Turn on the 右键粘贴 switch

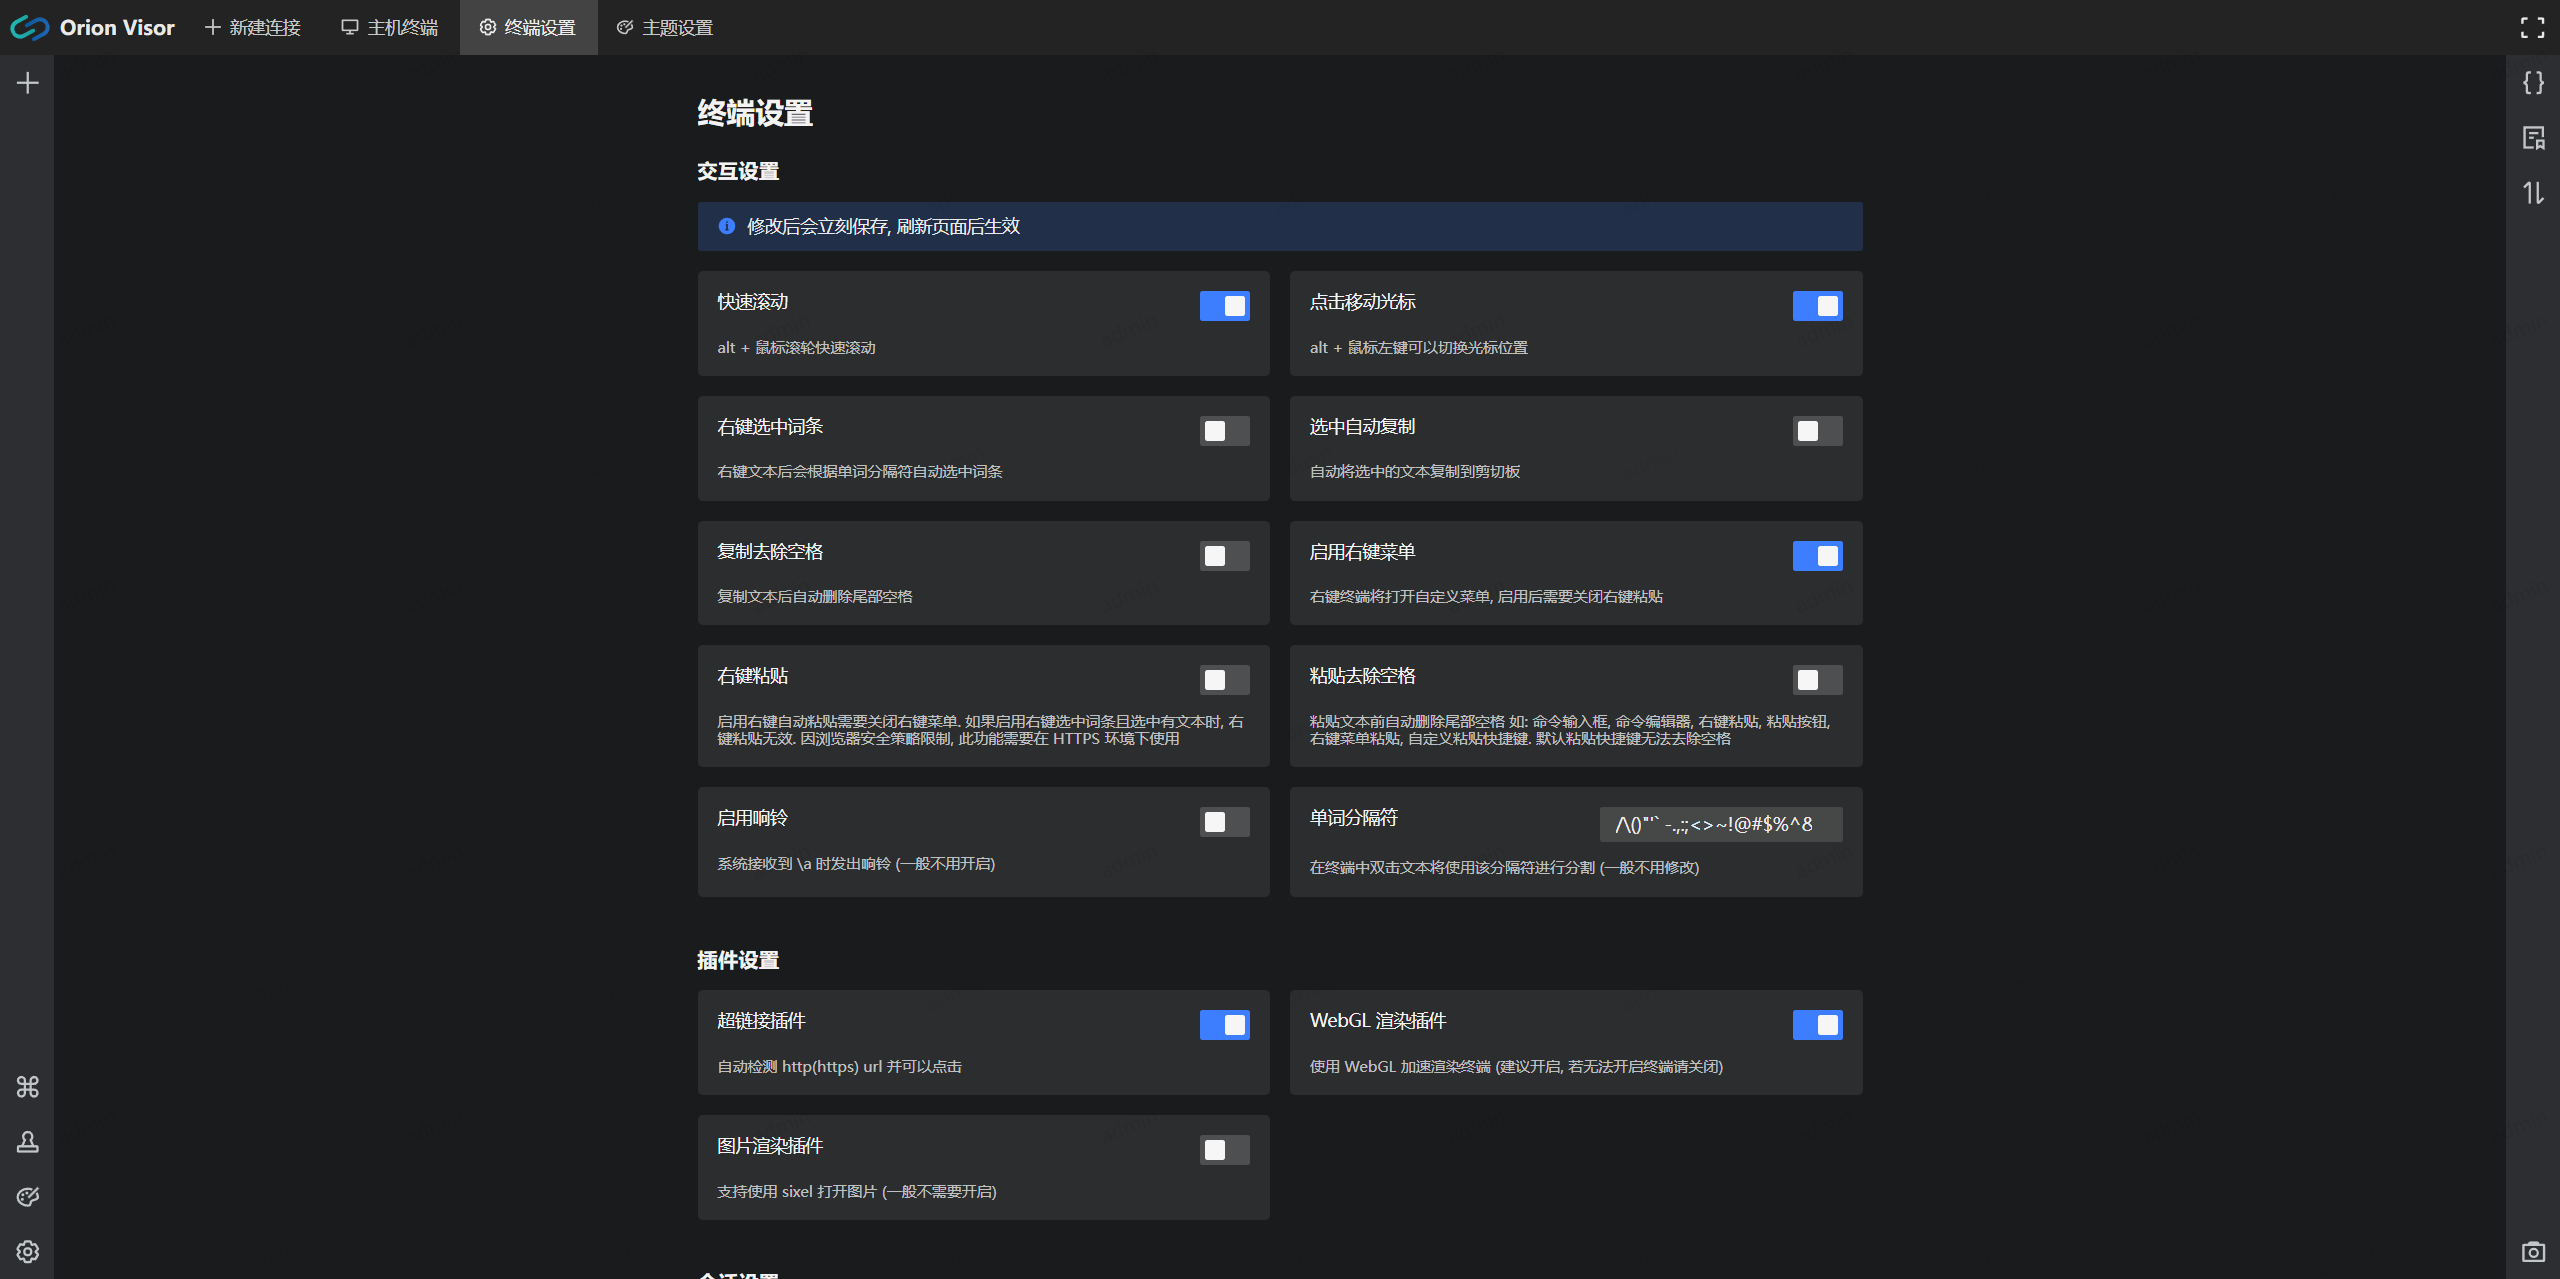tap(1224, 680)
